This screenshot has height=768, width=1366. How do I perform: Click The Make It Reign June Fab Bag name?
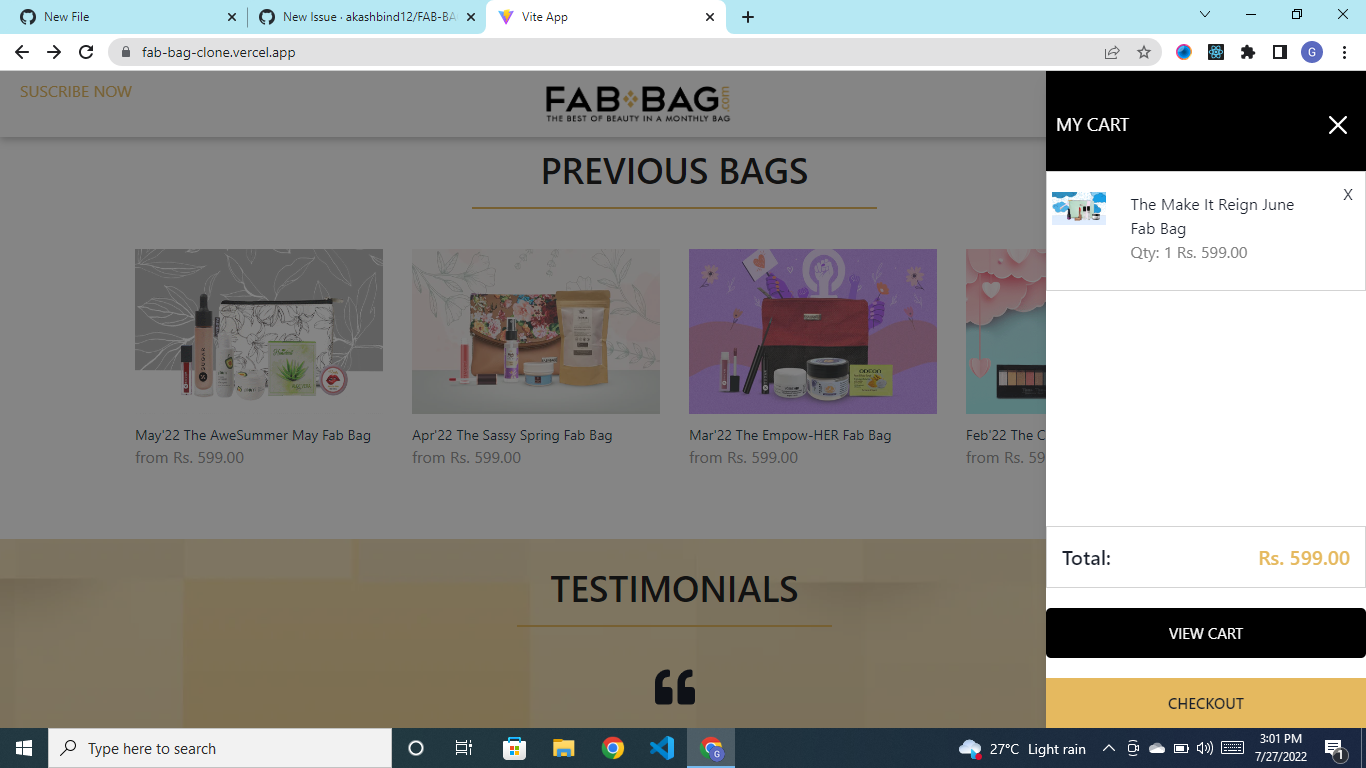1212,216
